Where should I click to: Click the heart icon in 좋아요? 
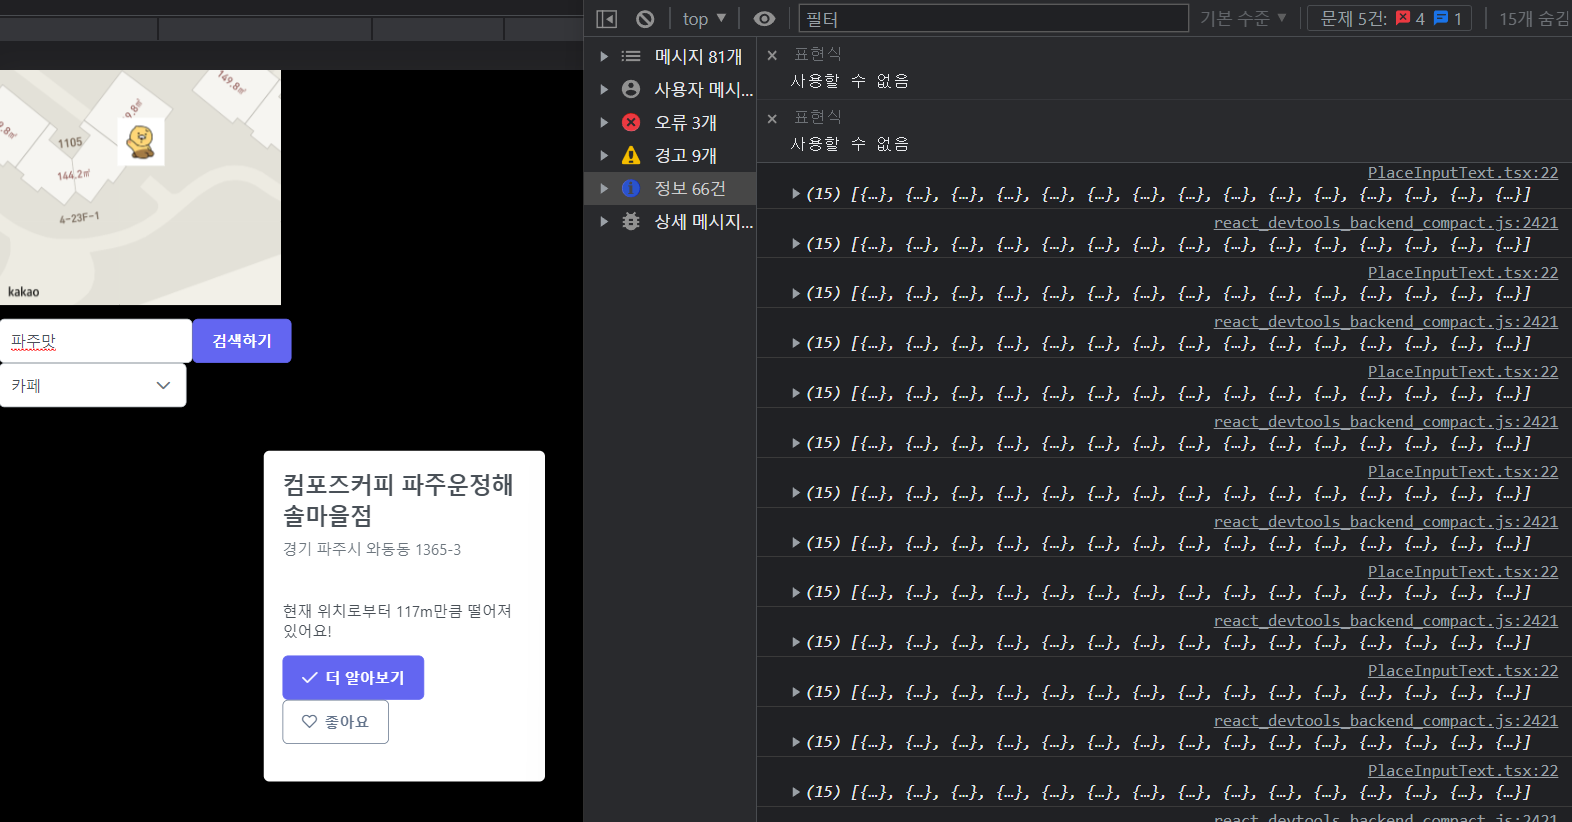tap(309, 722)
